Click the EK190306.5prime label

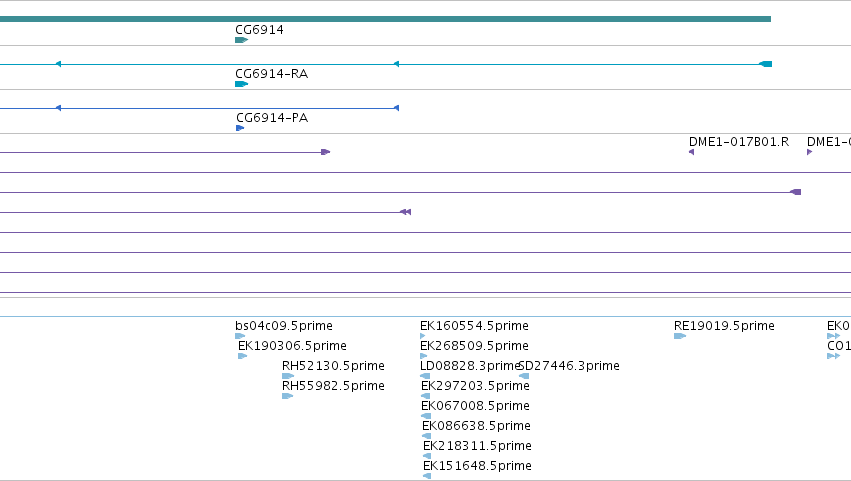coord(292,346)
